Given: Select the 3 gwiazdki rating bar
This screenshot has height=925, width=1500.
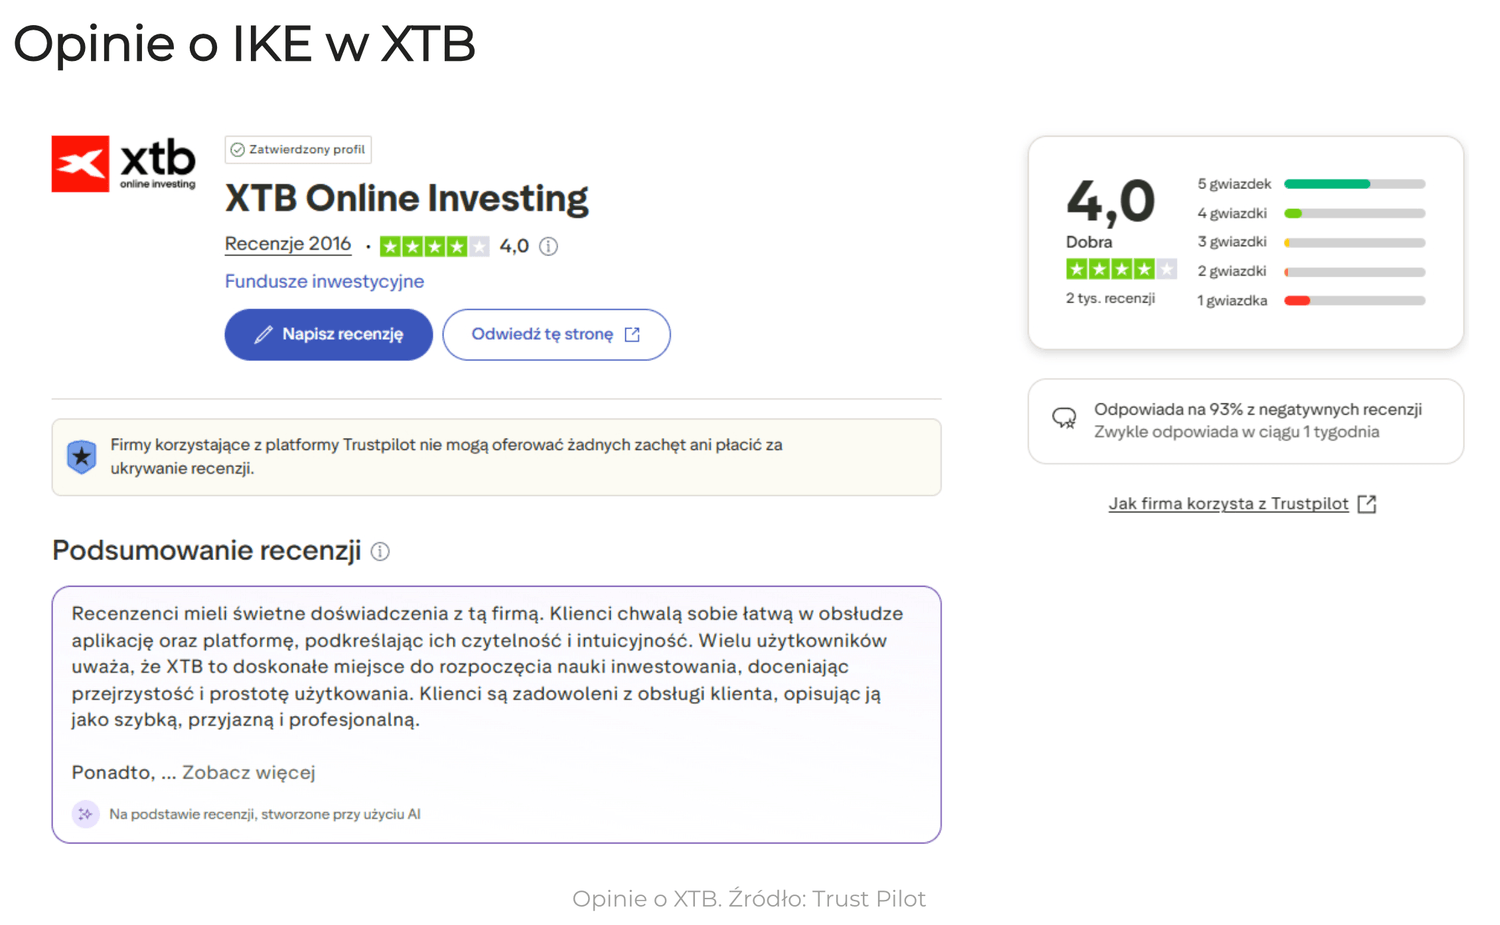Looking at the screenshot, I should (x=1354, y=243).
